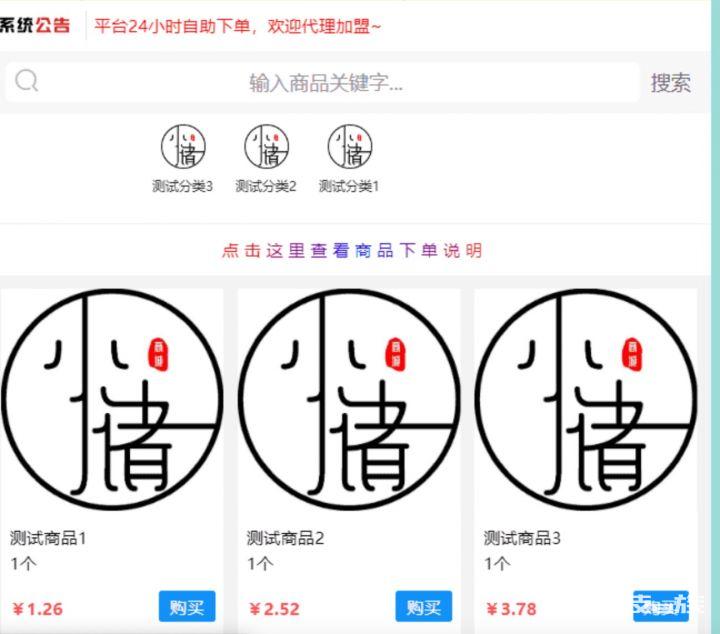Open the order instructions rainbow text link
The height and width of the screenshot is (634, 720).
(x=352, y=251)
